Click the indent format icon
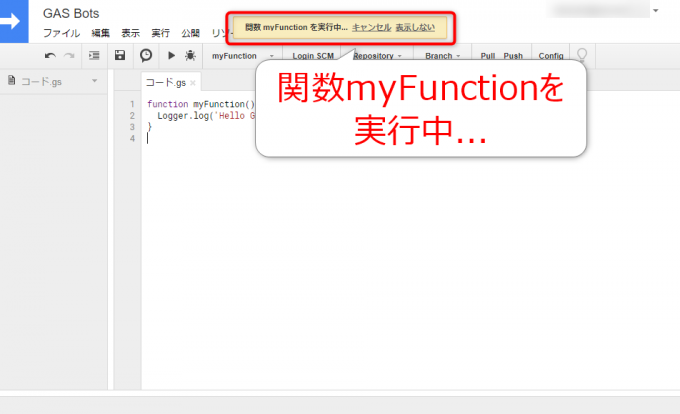This screenshot has height=414, width=680. coord(94,56)
